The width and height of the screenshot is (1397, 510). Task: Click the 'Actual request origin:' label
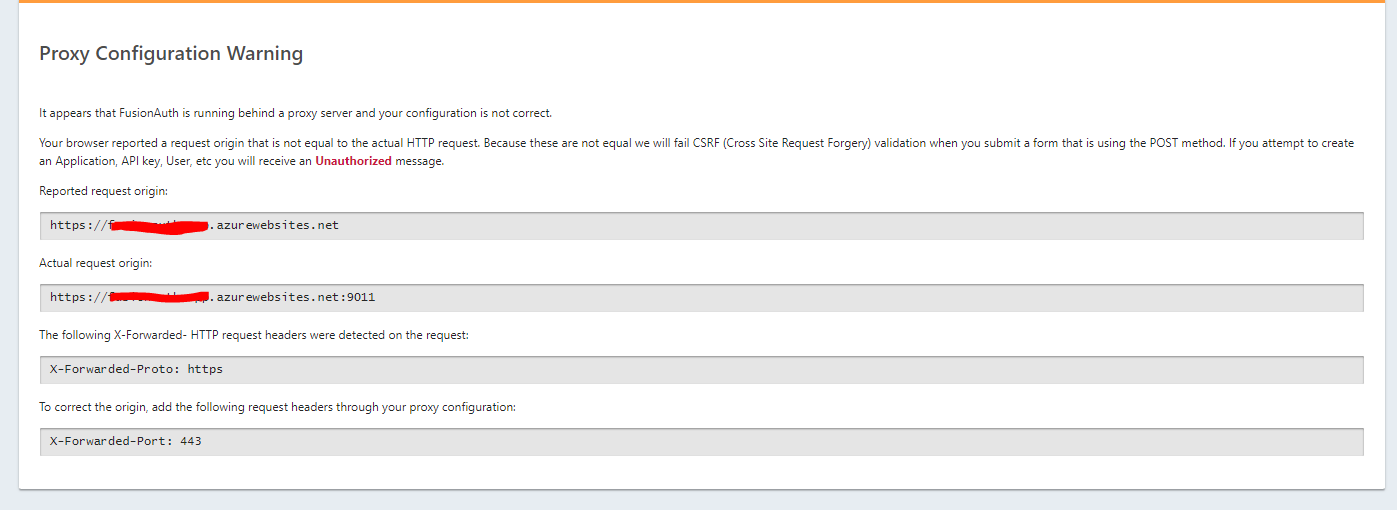pyautogui.click(x=95, y=263)
